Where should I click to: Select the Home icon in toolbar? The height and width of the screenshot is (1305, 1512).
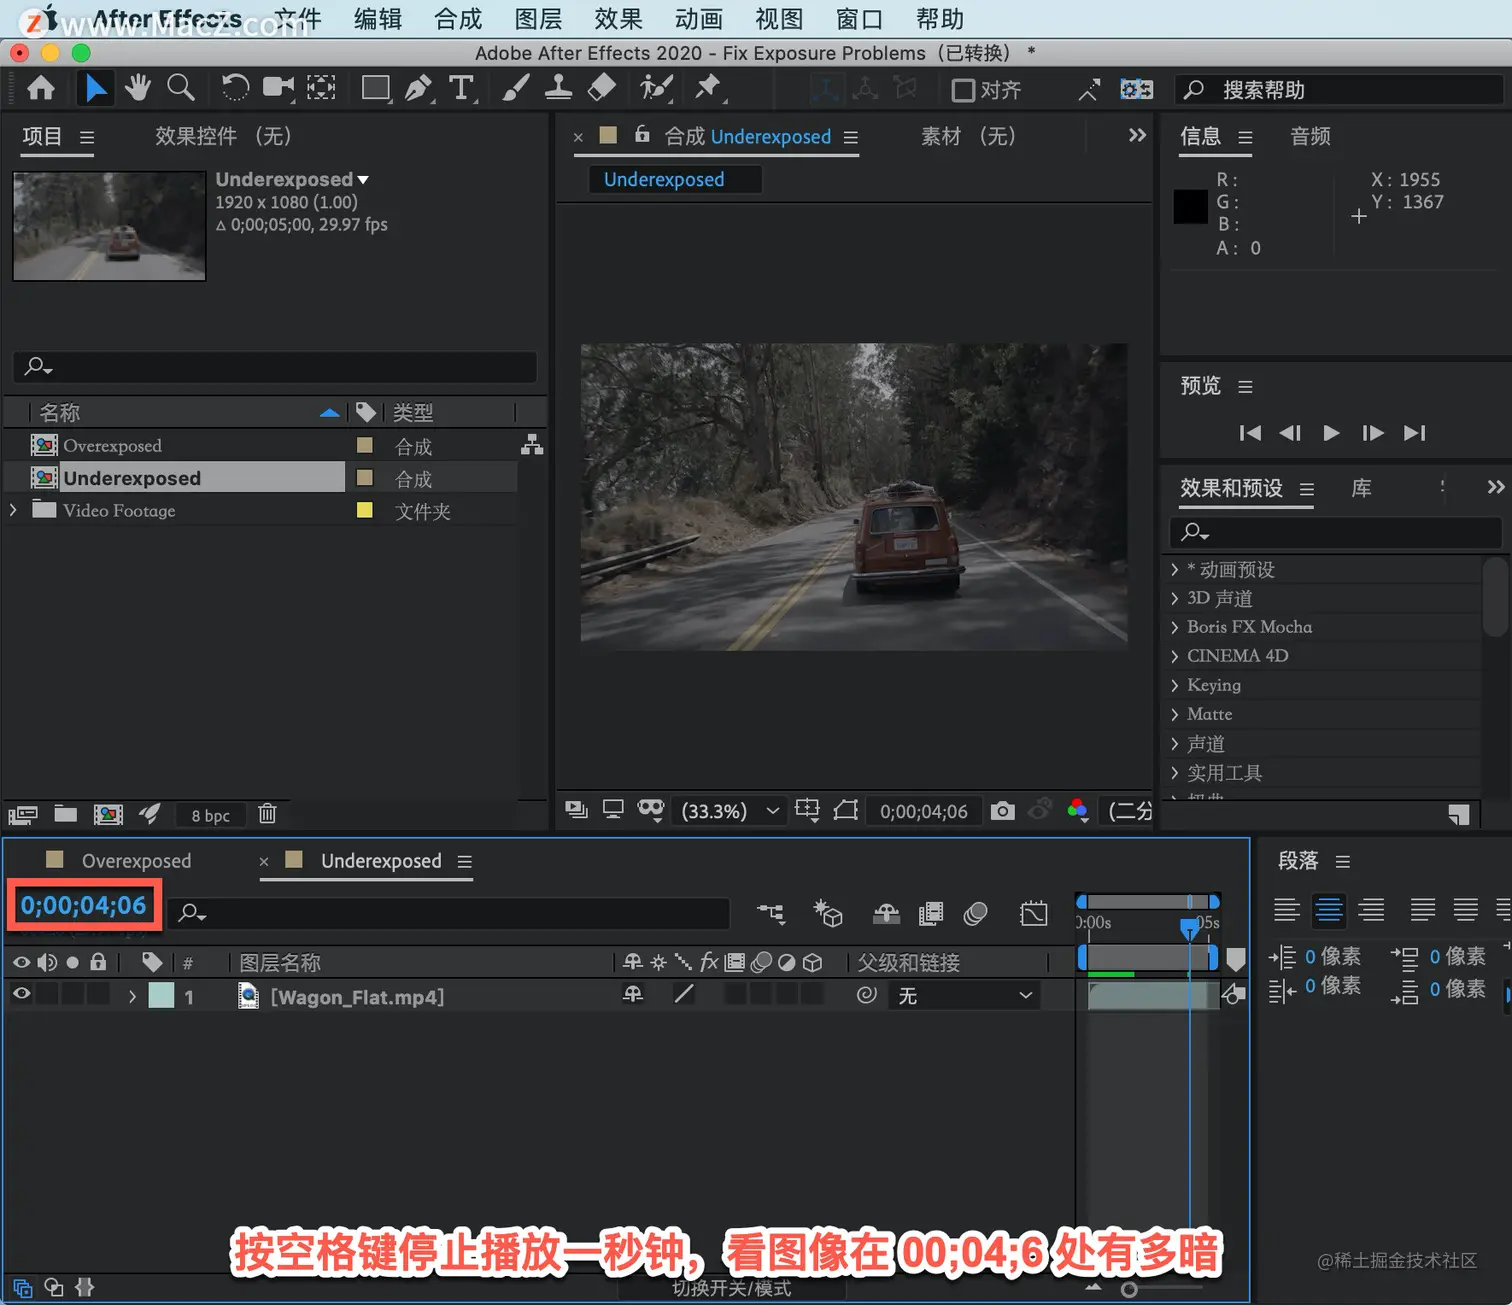coord(41,89)
